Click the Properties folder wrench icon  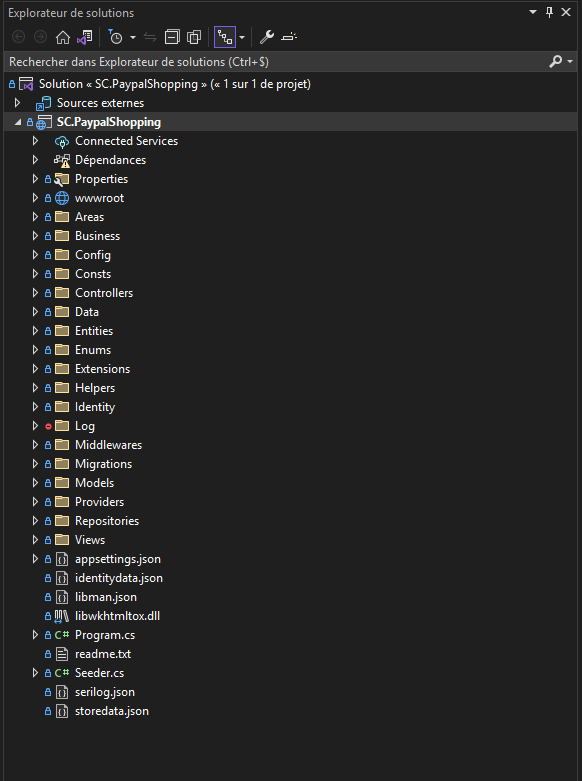[62, 179]
